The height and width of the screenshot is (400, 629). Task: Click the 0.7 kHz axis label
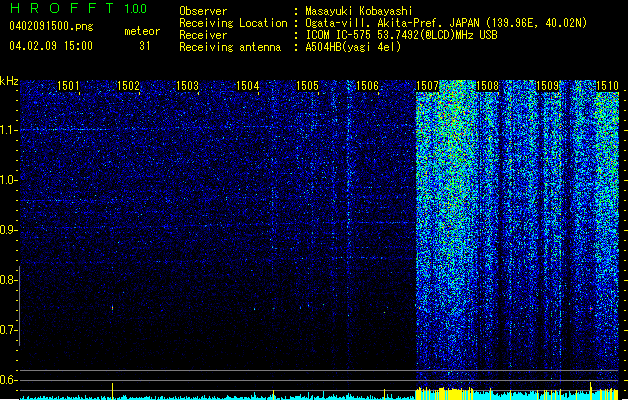[x=8, y=330]
